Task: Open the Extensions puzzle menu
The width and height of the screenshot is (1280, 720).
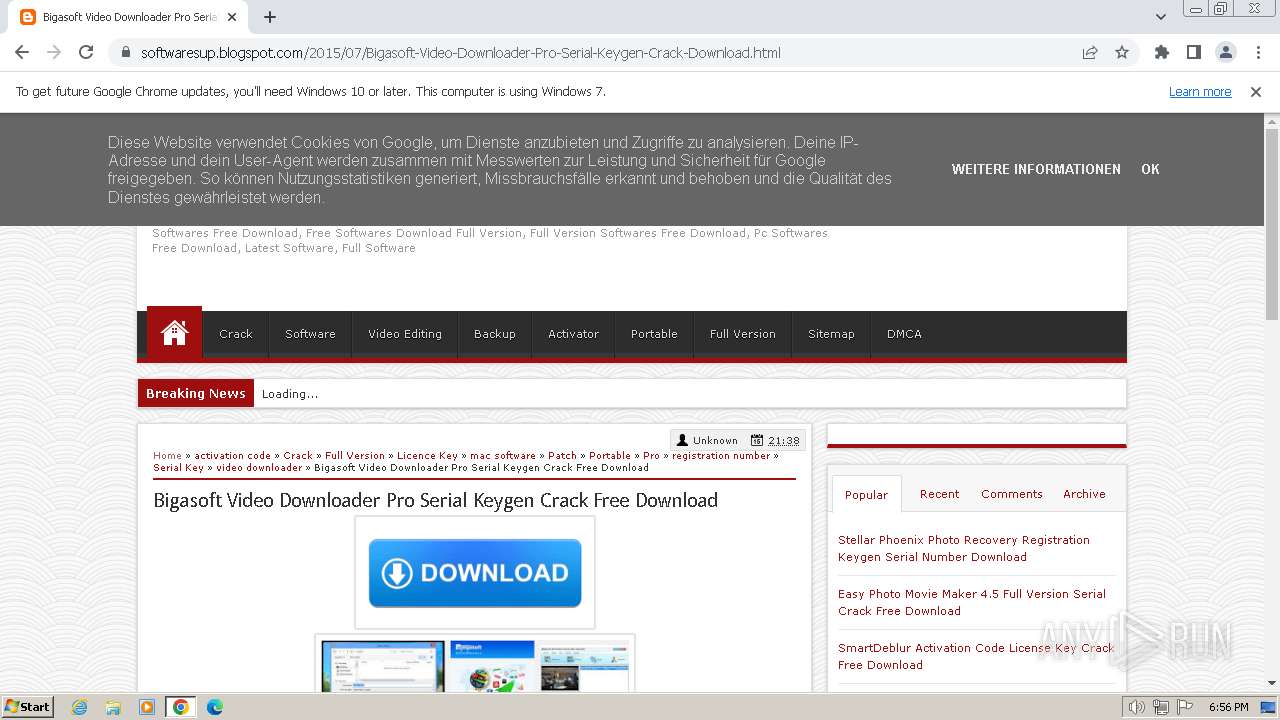Action: pos(1161,53)
